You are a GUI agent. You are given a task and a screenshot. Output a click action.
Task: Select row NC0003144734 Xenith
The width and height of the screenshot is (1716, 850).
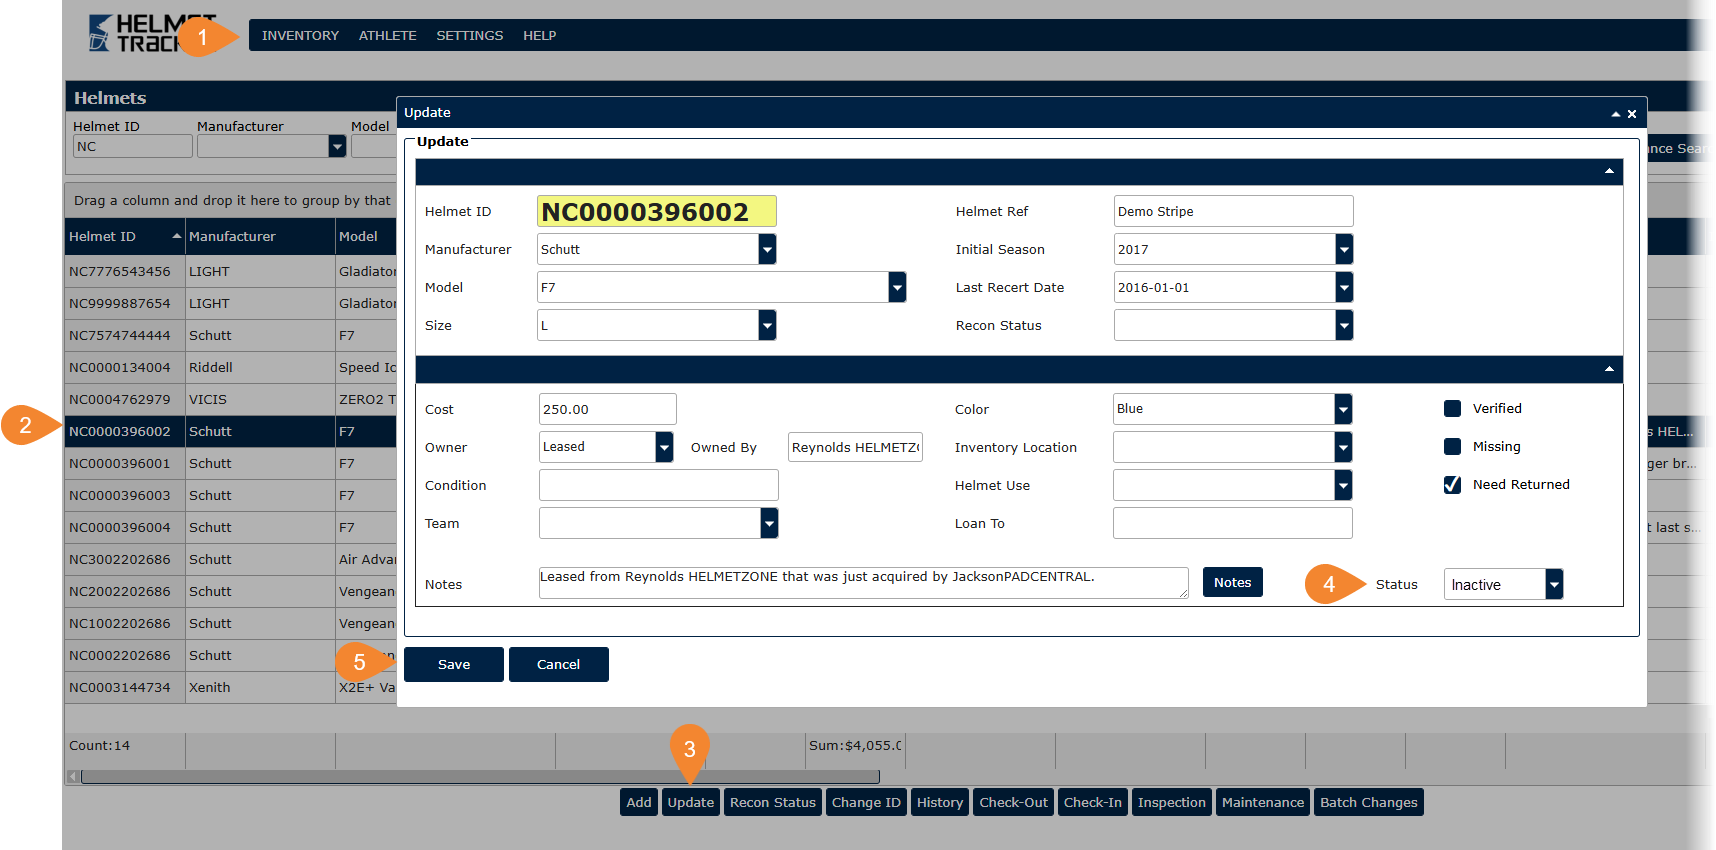pos(230,687)
